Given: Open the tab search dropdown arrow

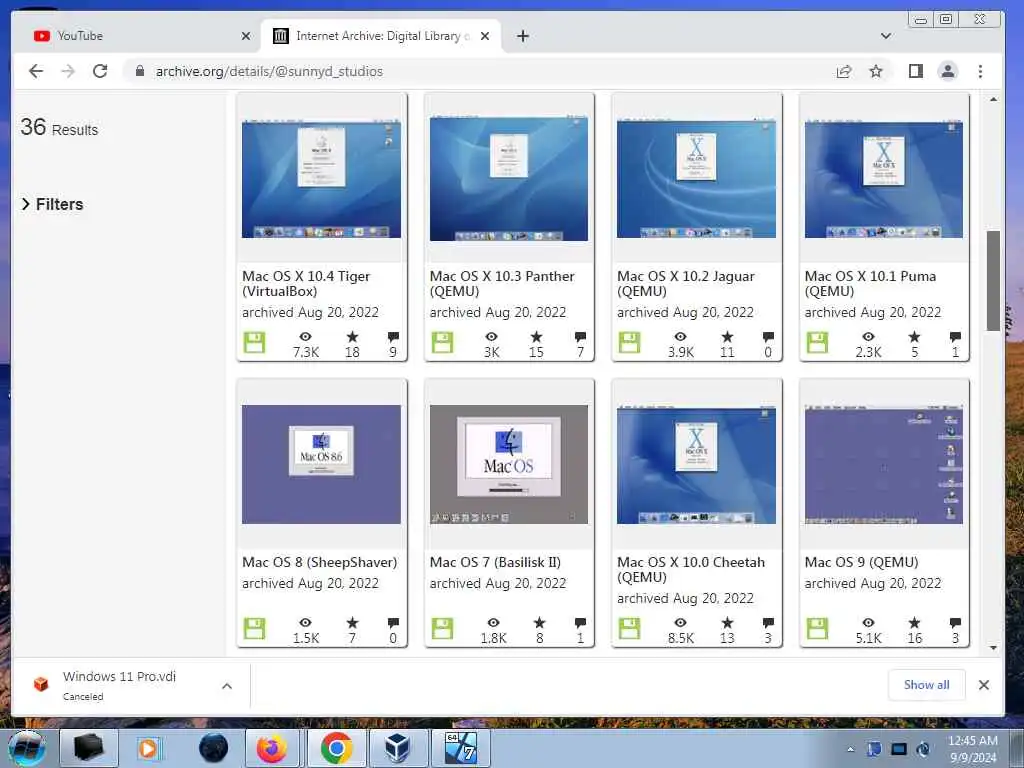Looking at the screenshot, I should [x=886, y=36].
